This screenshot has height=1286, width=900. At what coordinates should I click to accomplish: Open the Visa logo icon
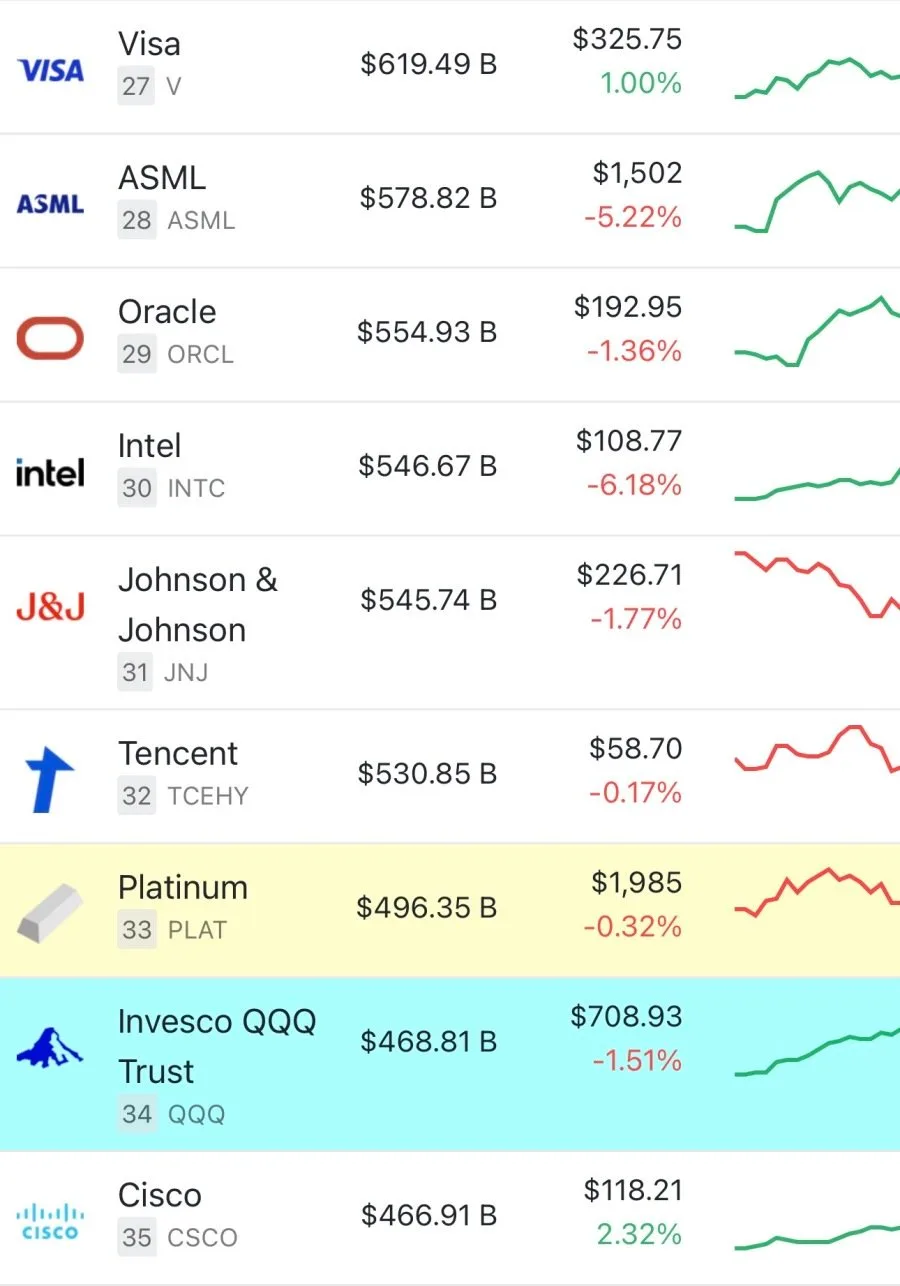(50, 70)
